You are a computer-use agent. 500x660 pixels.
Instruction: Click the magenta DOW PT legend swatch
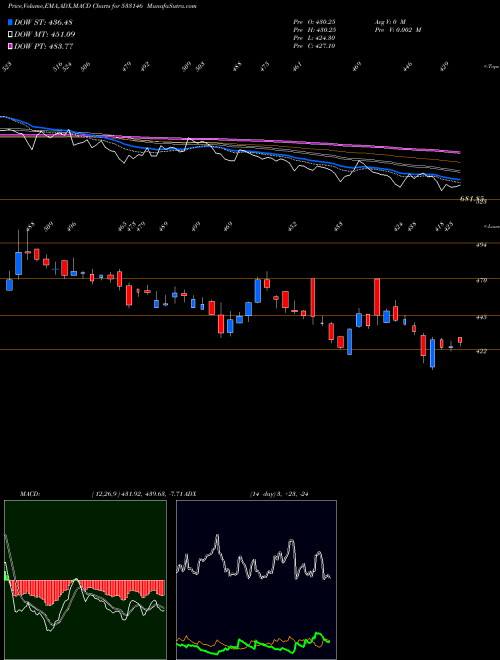pos(11,46)
